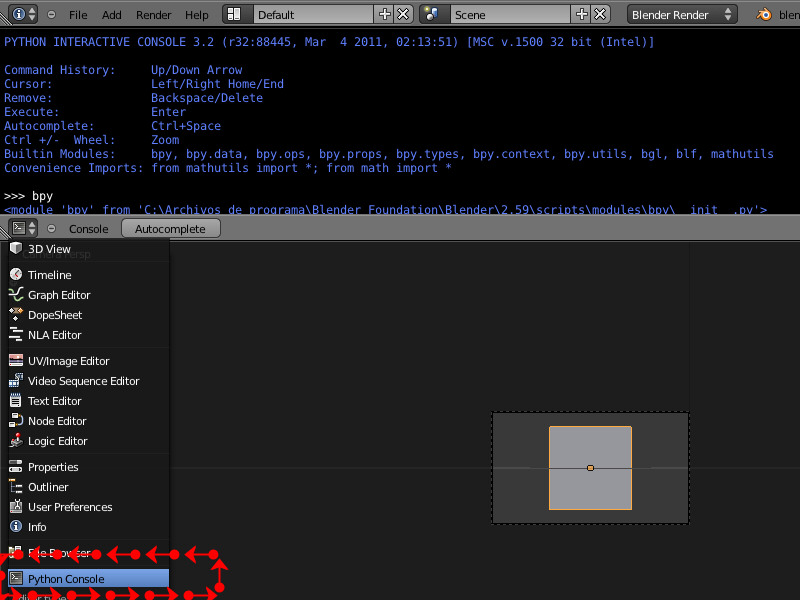Click the NLA Editor strips icon
The width and height of the screenshot is (800, 600).
[x=16, y=334]
